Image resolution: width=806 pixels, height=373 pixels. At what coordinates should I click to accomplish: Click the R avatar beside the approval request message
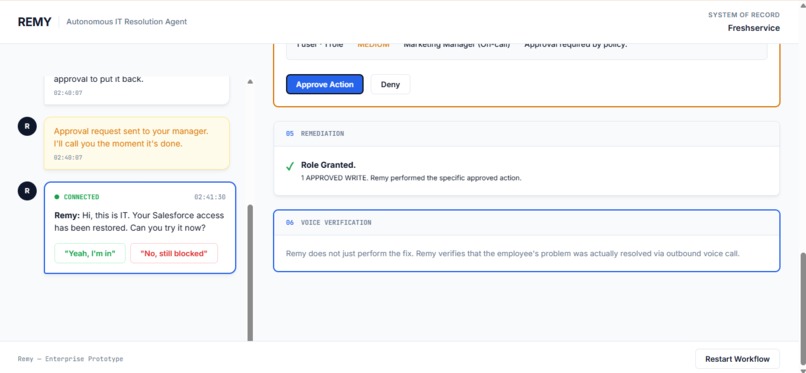point(27,126)
